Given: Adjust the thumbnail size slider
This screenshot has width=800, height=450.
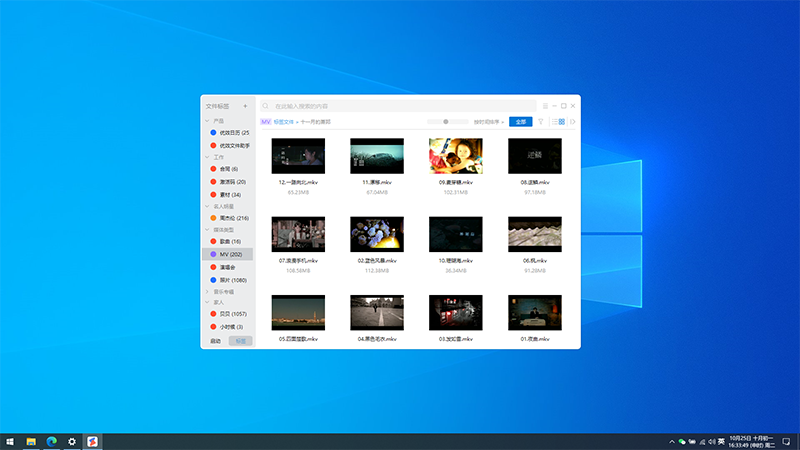Looking at the screenshot, I should 446,122.
